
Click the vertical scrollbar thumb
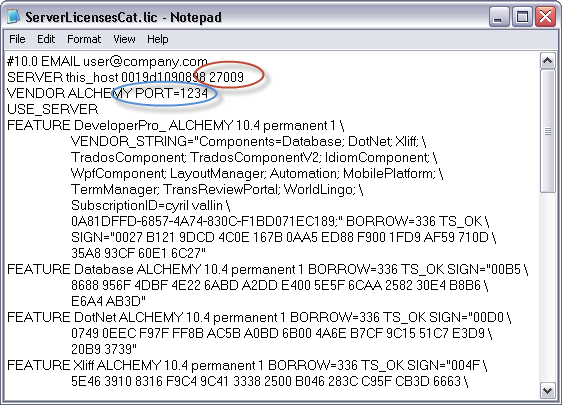pyautogui.click(x=547, y=131)
